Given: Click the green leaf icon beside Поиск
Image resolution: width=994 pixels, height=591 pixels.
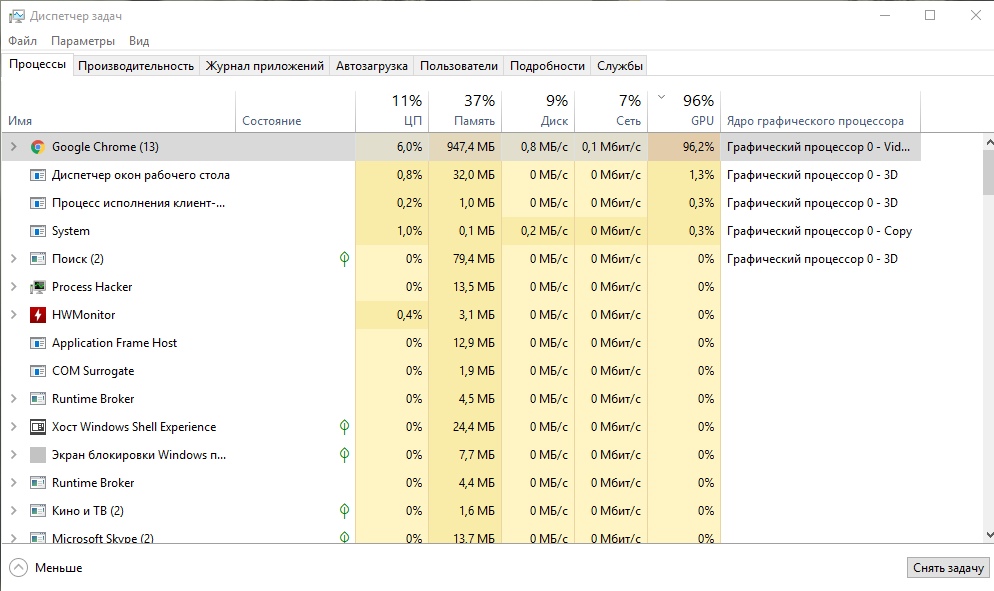Looking at the screenshot, I should tap(344, 259).
